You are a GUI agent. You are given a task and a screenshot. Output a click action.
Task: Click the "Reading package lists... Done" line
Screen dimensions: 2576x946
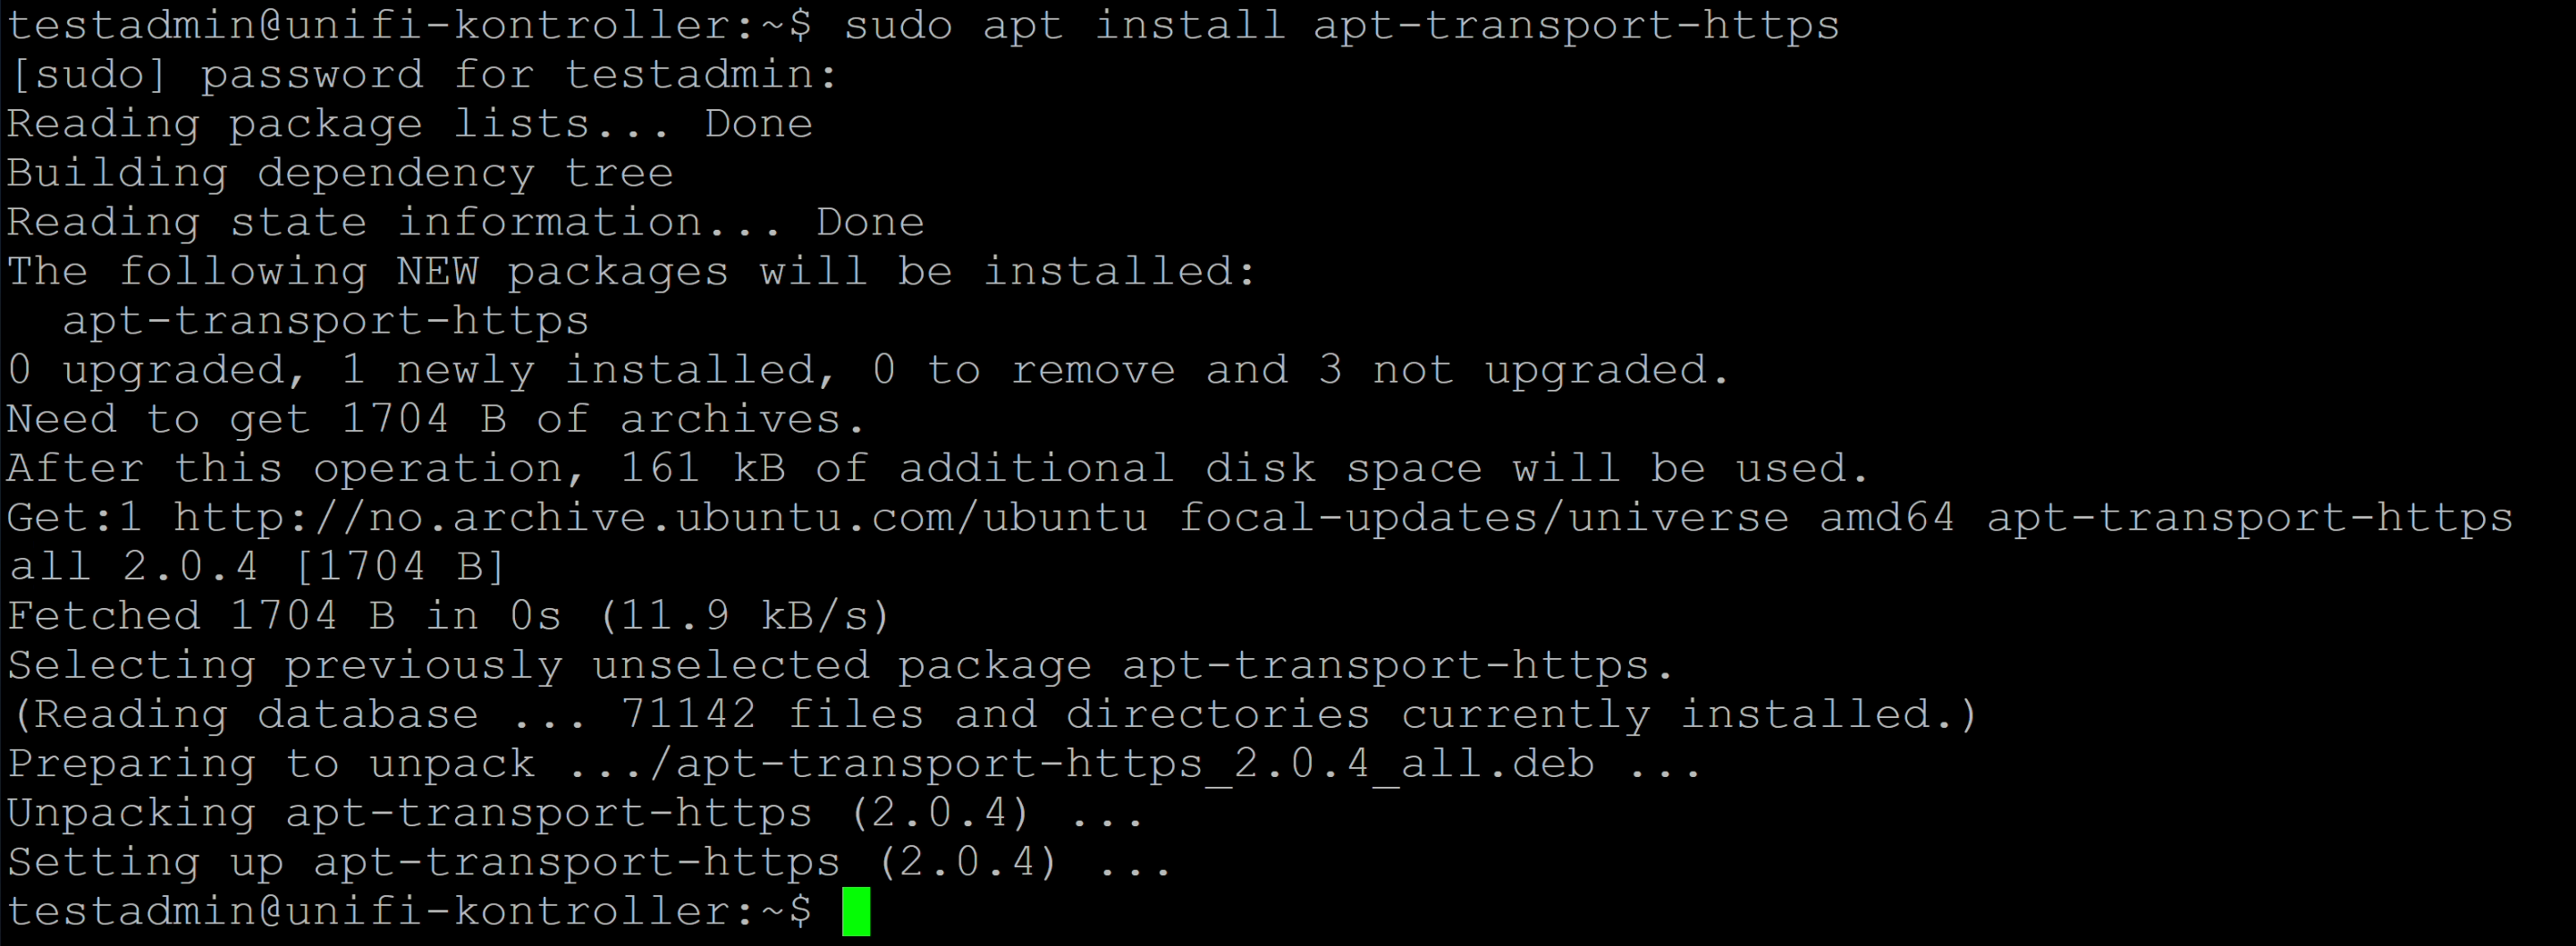pos(410,124)
